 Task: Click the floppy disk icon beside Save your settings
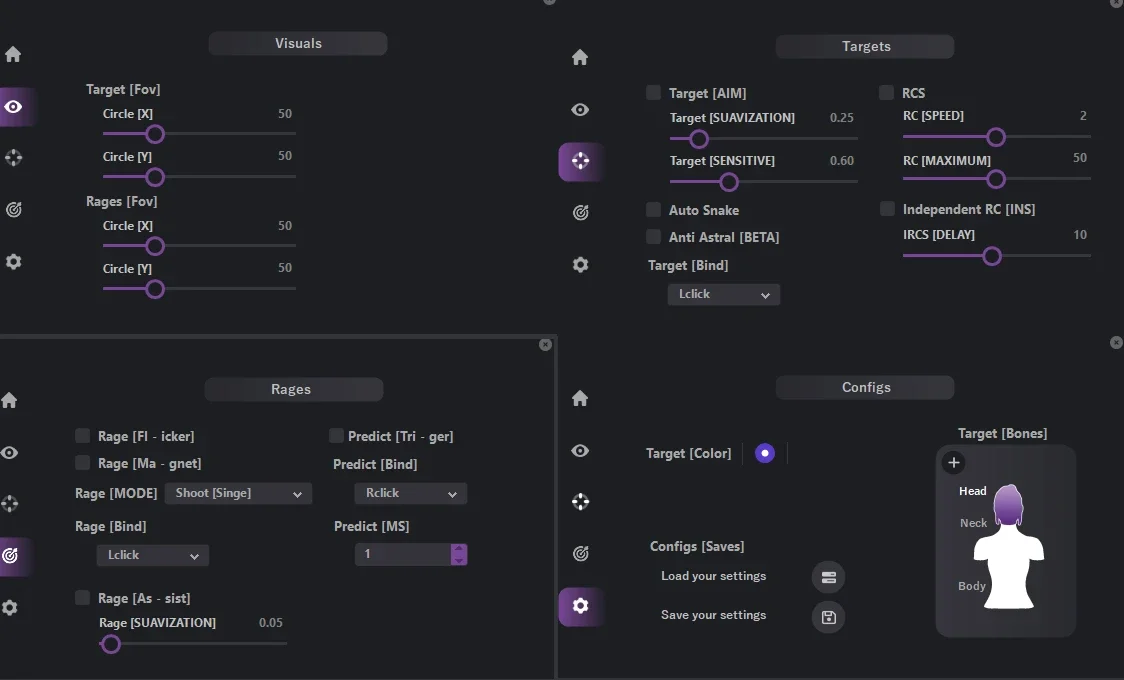tap(829, 617)
